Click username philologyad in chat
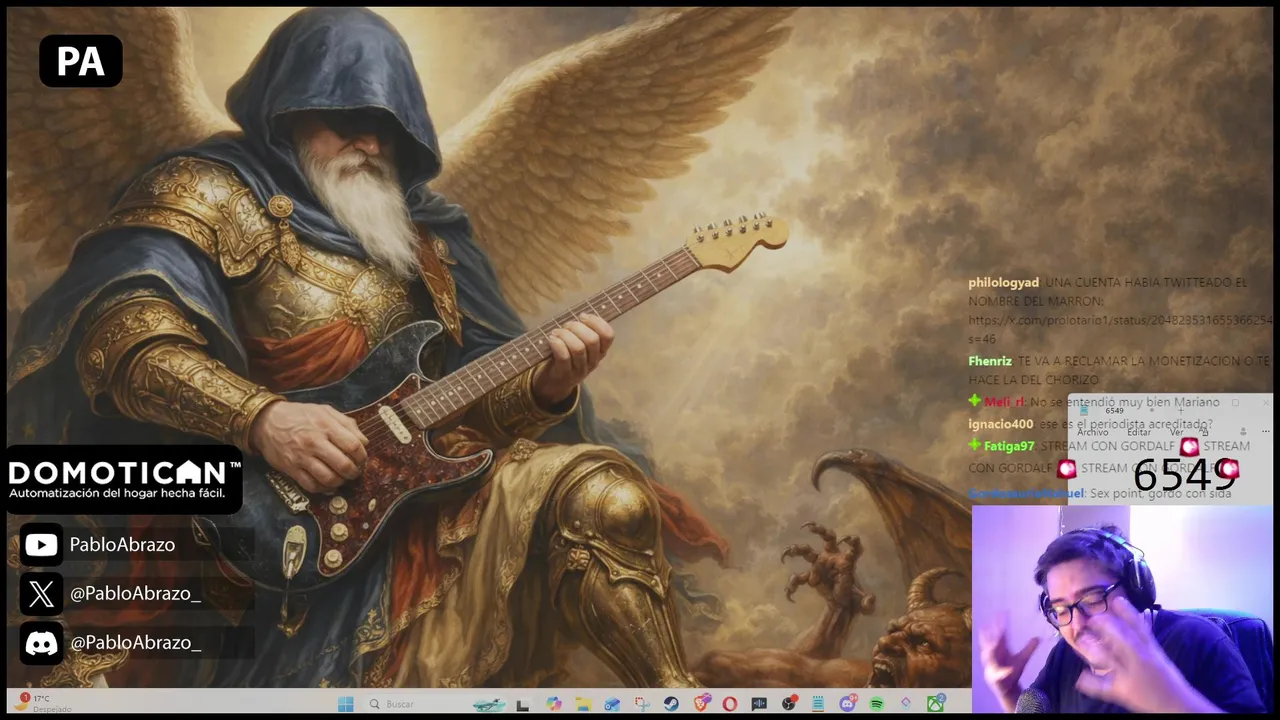Image resolution: width=1280 pixels, height=720 pixels. tap(1003, 283)
